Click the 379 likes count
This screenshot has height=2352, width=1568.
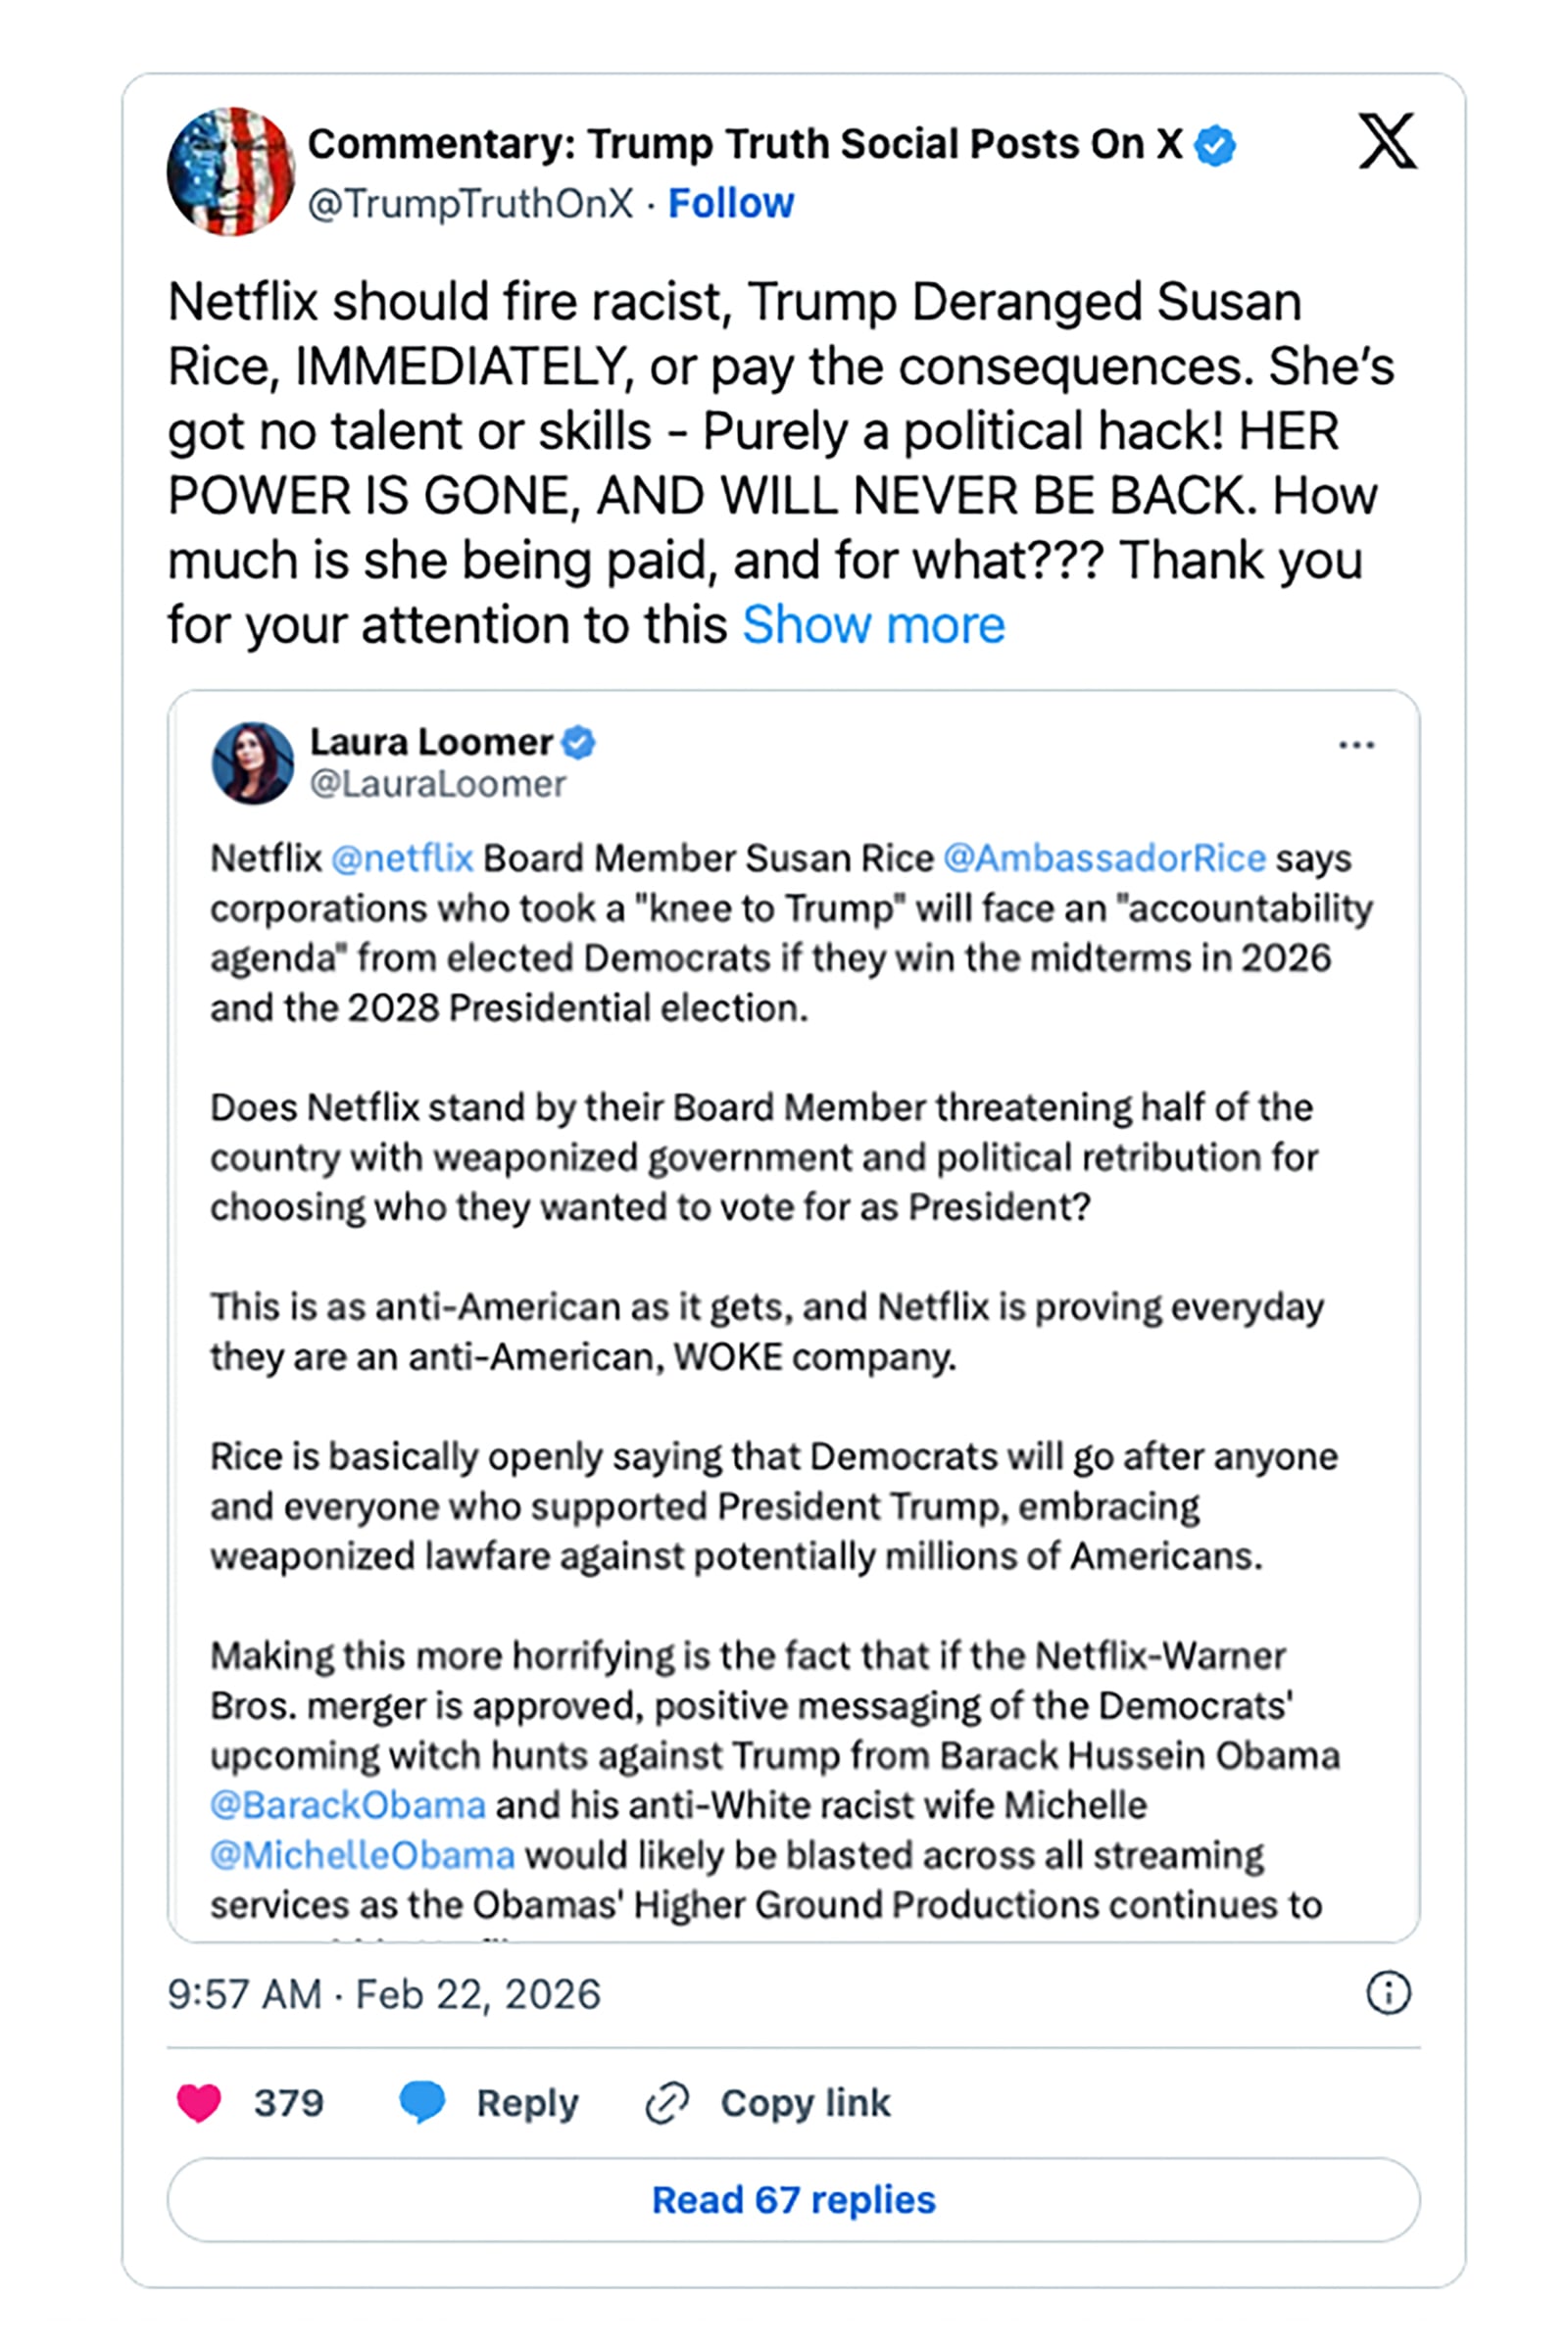point(291,2103)
